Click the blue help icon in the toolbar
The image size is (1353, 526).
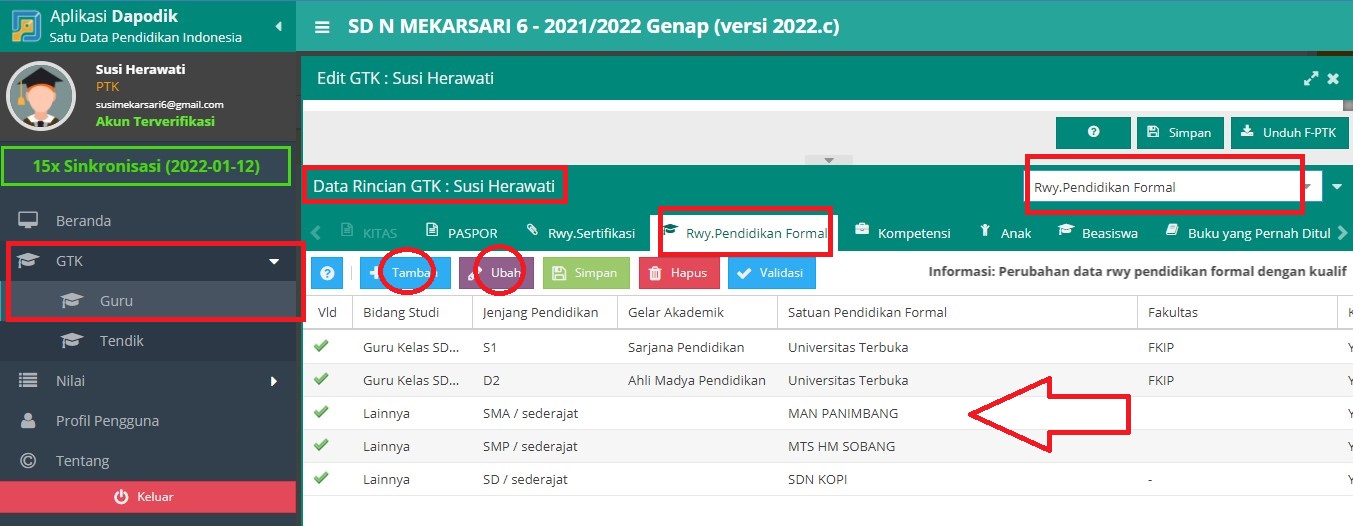coord(326,273)
